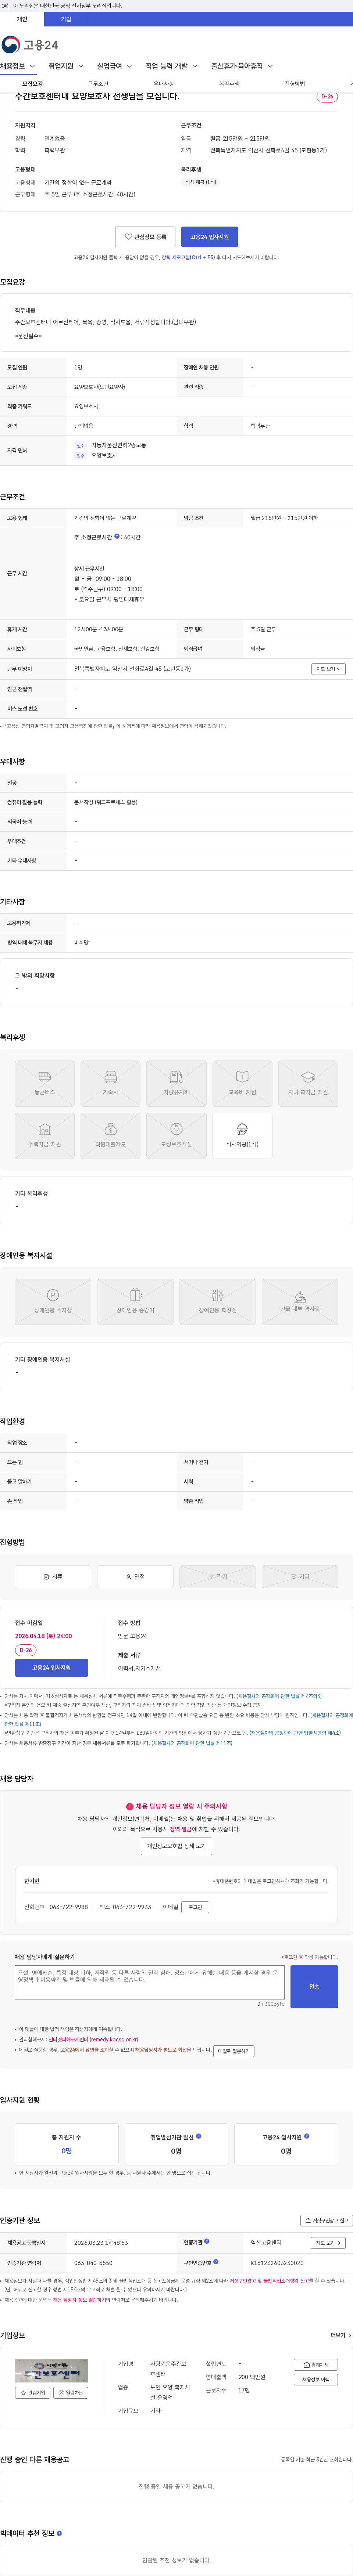The height and width of the screenshot is (2576, 353).
Task: Click the top 고용24 입사지원 button
Action: [x=209, y=237]
